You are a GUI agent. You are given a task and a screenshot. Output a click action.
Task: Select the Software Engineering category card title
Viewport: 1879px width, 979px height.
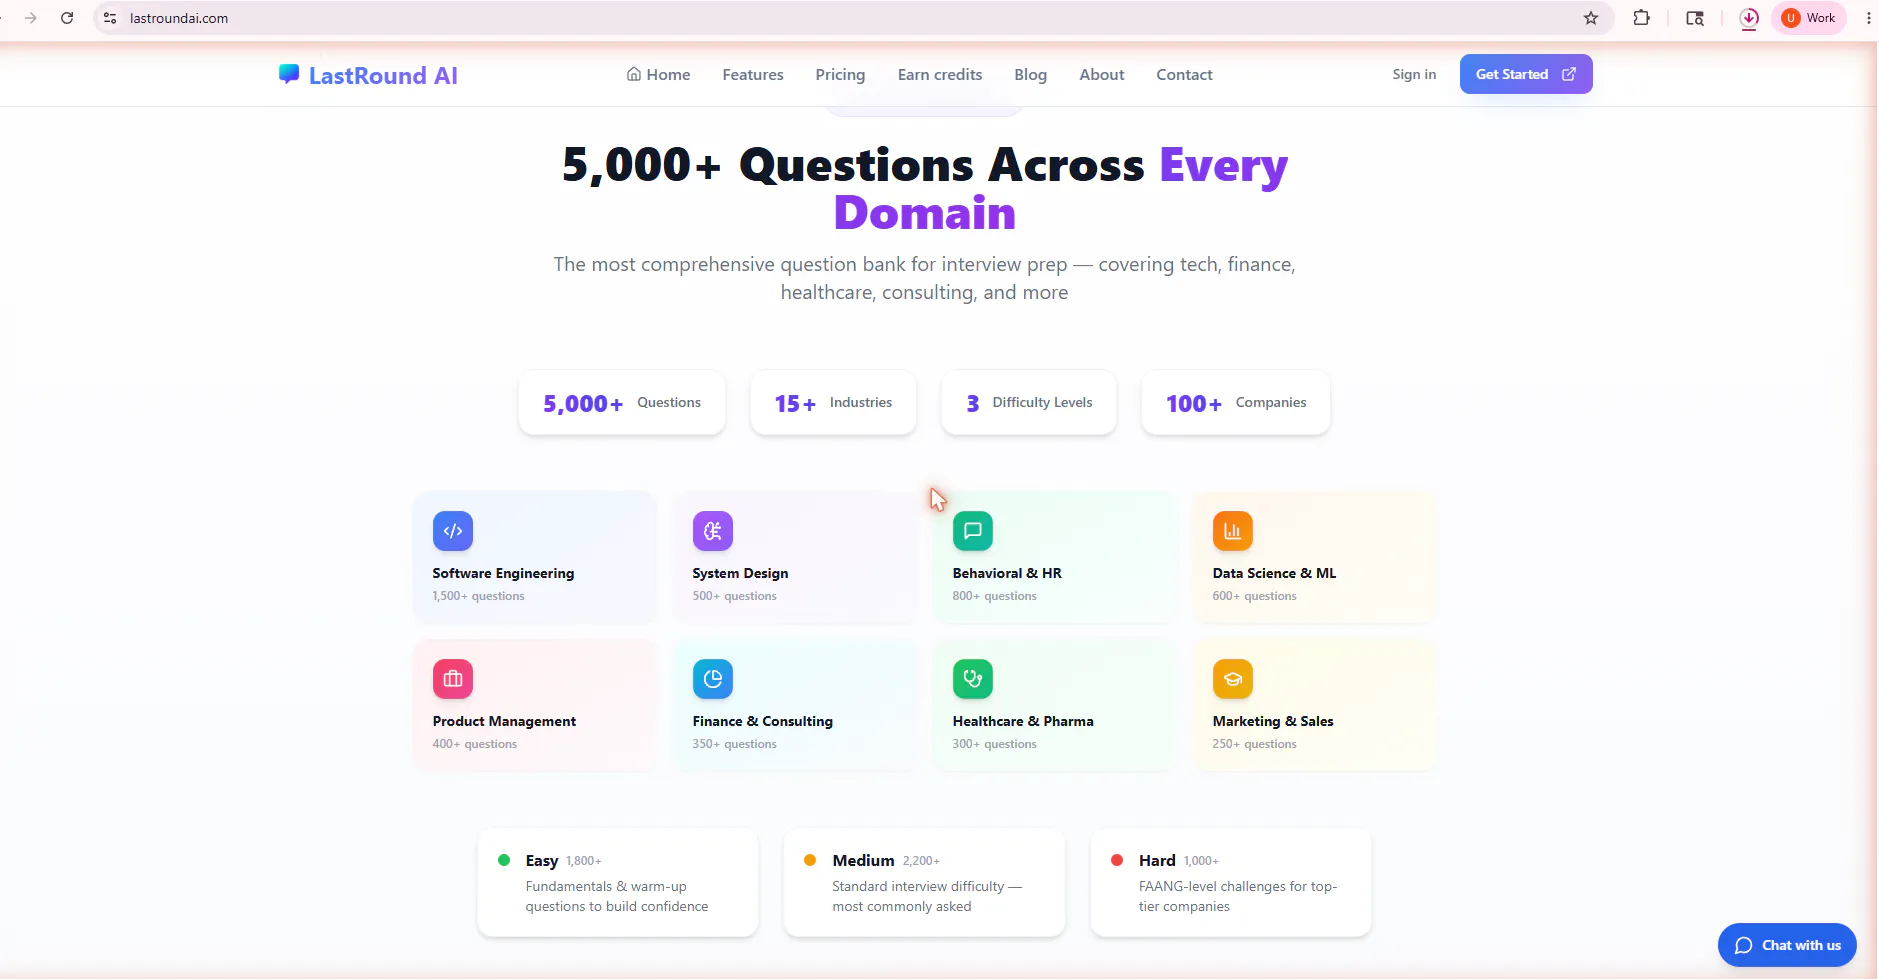(x=503, y=573)
